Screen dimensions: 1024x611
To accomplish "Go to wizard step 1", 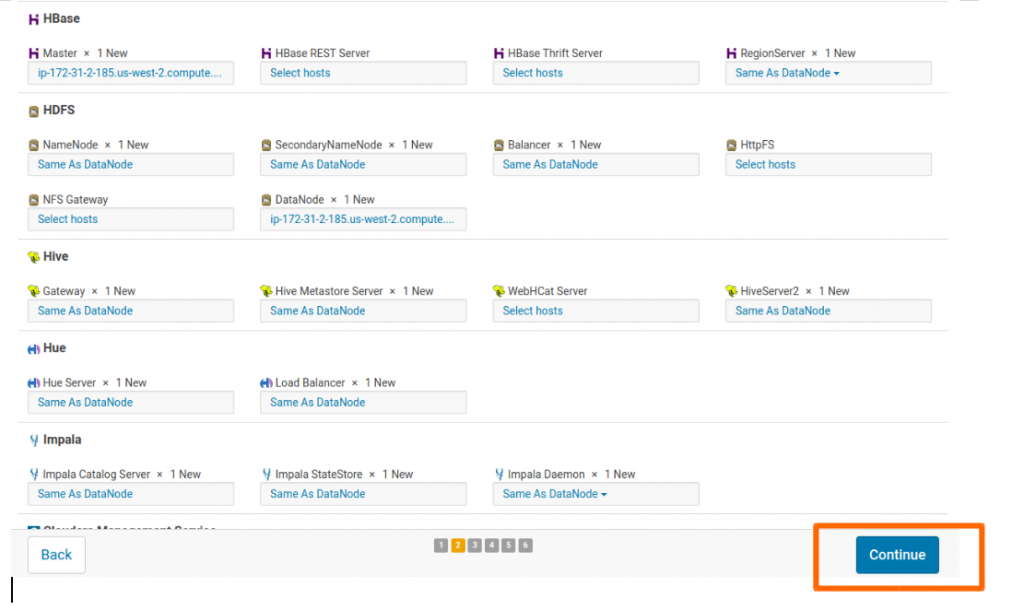I will (x=440, y=546).
